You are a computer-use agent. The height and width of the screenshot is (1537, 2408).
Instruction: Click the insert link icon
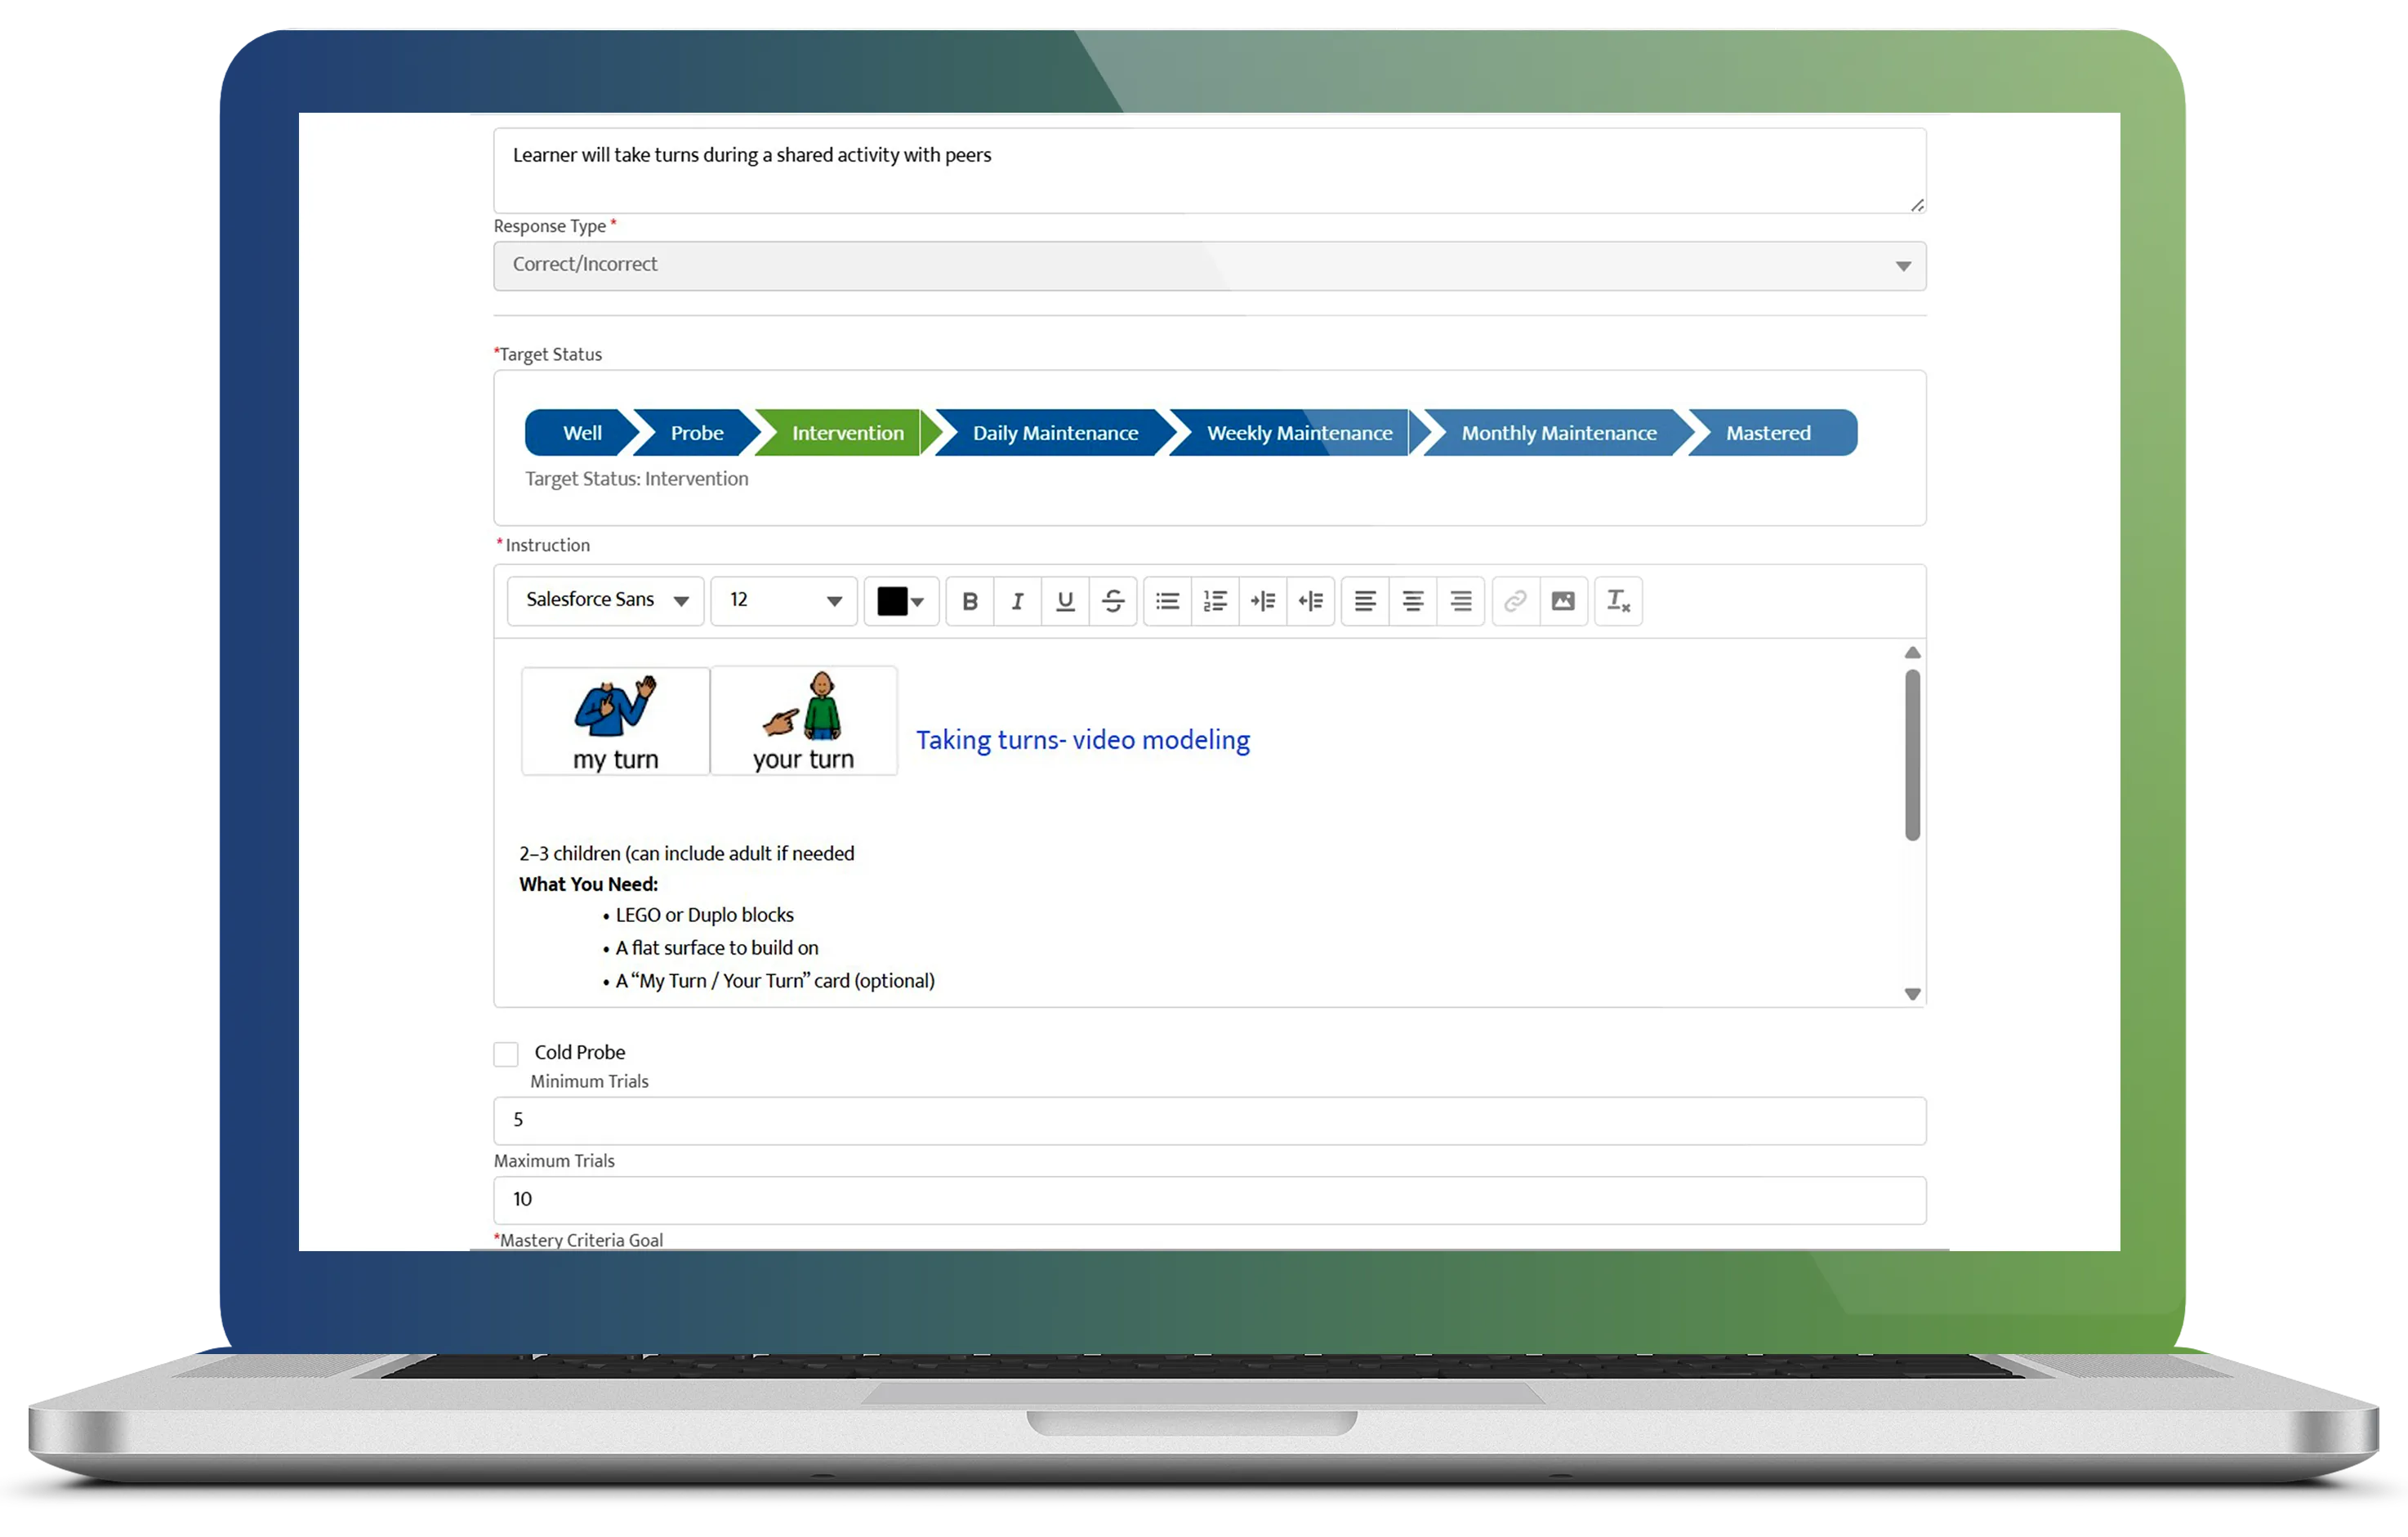coord(1515,601)
